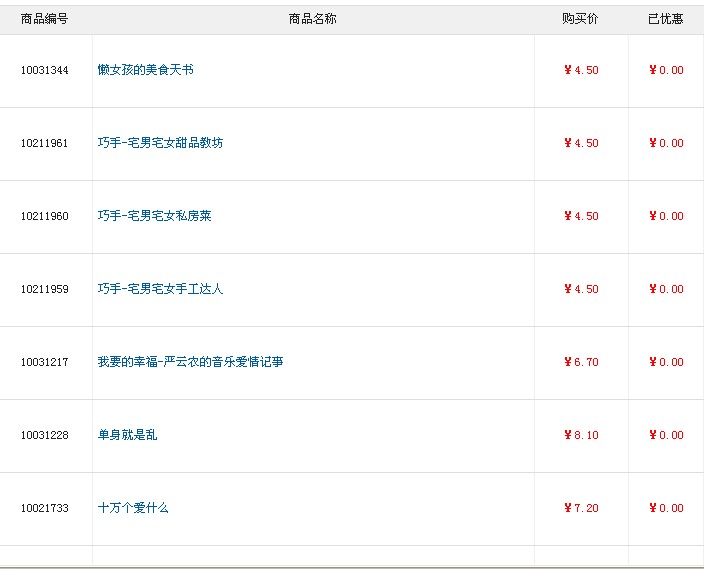This screenshot has height=569, width=704.
Task: Select product number 10031228
Action: (x=44, y=435)
